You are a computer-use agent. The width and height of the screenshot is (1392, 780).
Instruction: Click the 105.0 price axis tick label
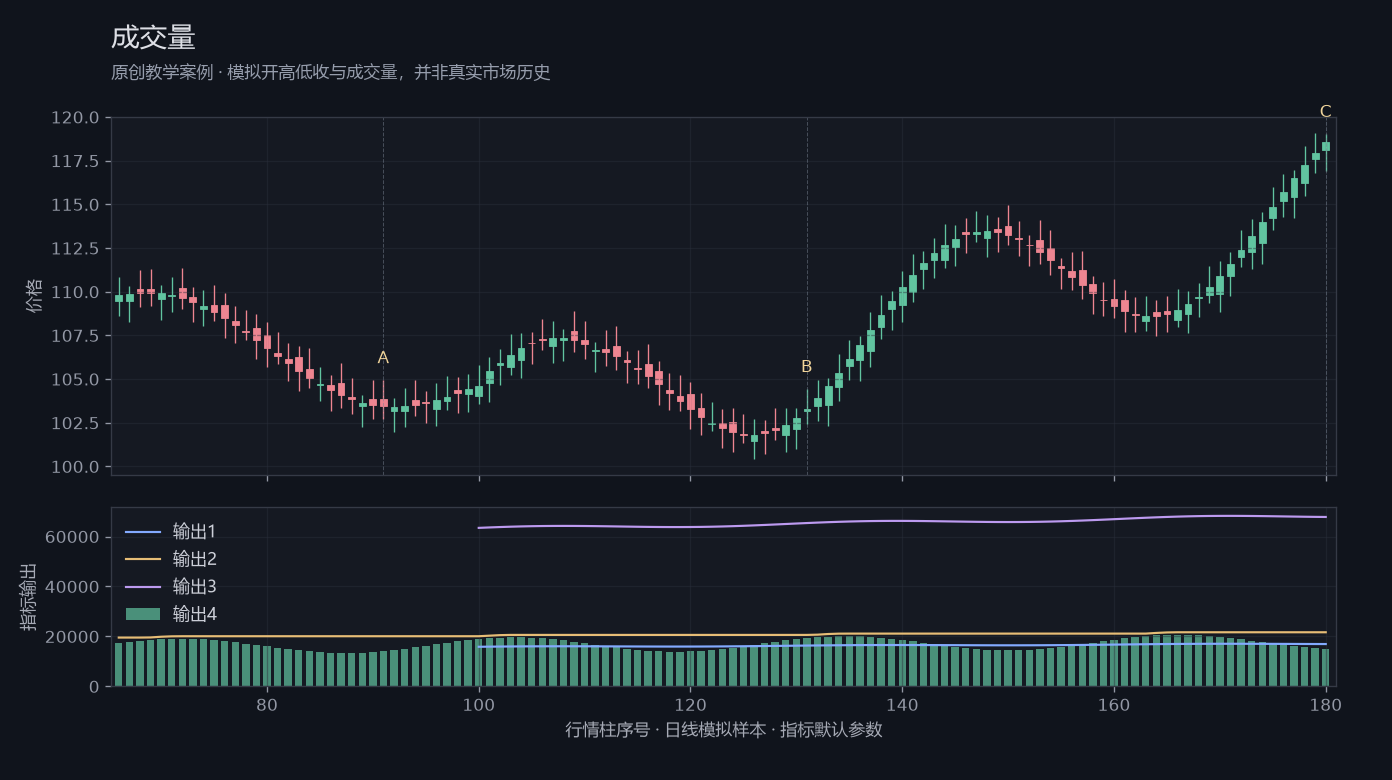[76, 380]
